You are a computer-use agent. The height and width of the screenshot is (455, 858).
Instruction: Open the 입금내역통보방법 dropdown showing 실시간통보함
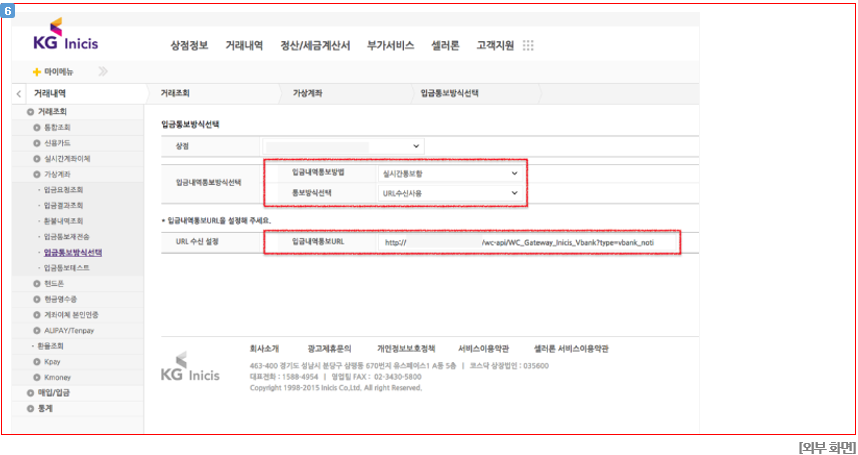pyautogui.click(x=449, y=174)
